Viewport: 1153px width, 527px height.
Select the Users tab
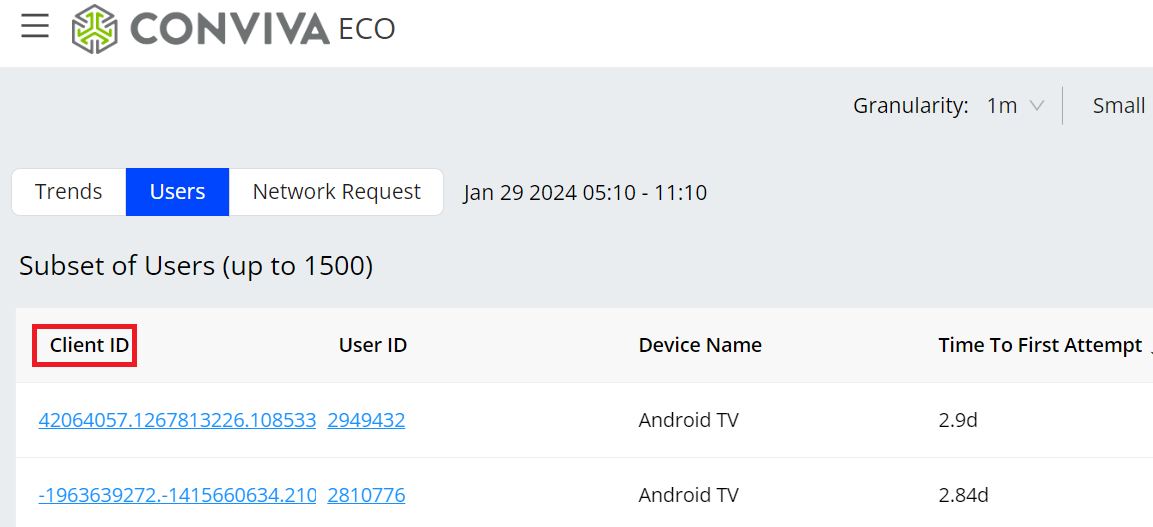point(177,192)
